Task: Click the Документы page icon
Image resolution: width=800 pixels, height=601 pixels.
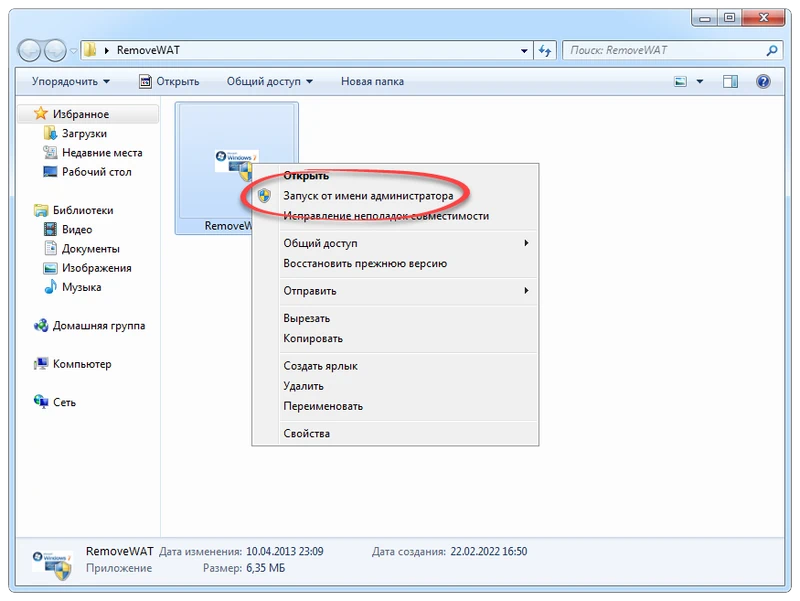Action: pyautogui.click(x=51, y=248)
